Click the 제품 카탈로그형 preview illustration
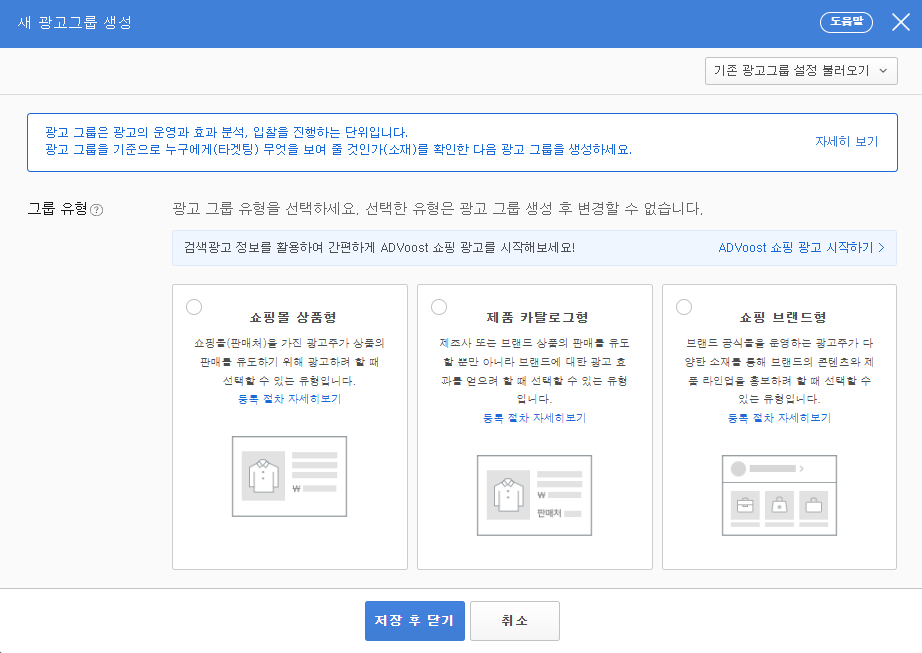Screen dimensions: 922x653 coord(535,495)
